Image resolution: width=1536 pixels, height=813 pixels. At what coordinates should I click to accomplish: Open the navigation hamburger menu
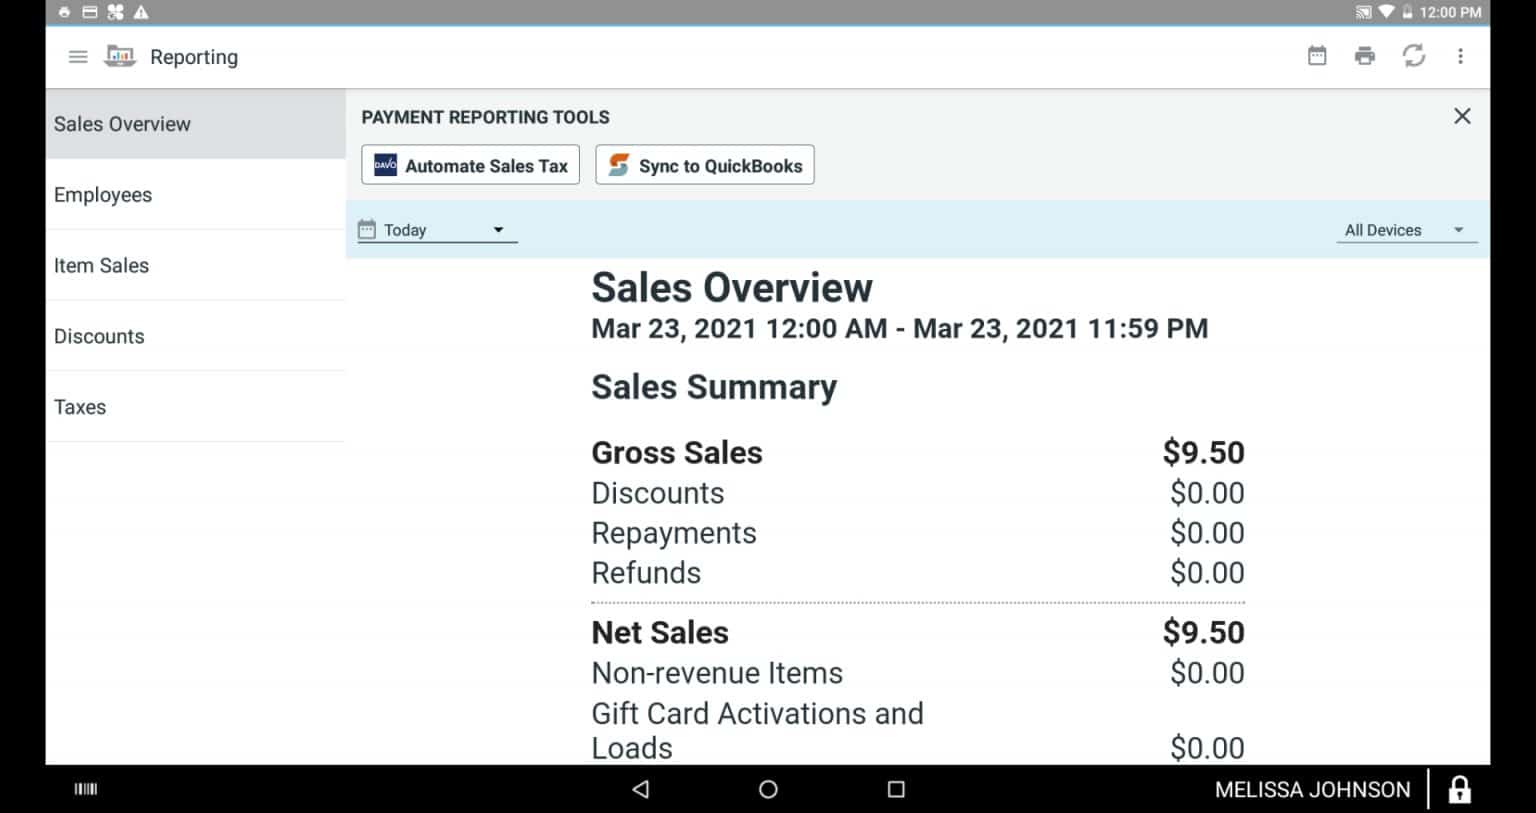[77, 56]
